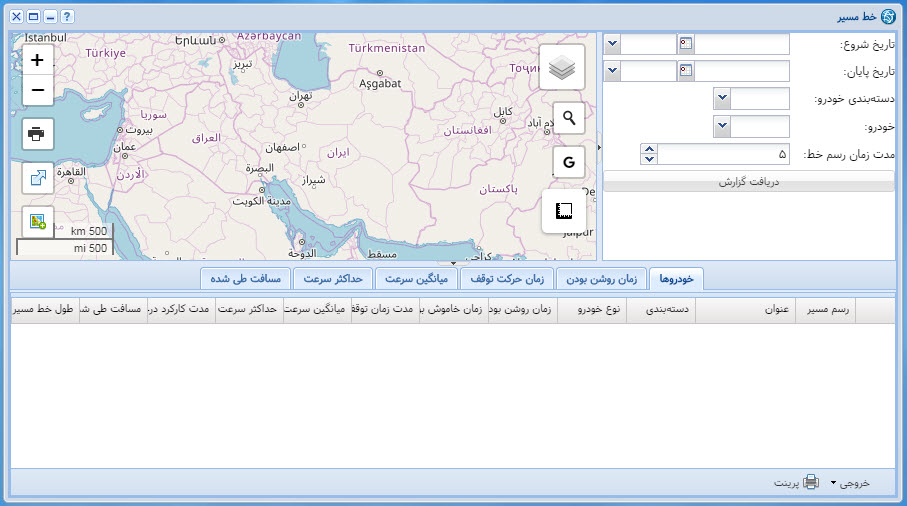Screen dimensions: 907x506
Task: Click the دریافت گزارش button
Action: coord(749,183)
